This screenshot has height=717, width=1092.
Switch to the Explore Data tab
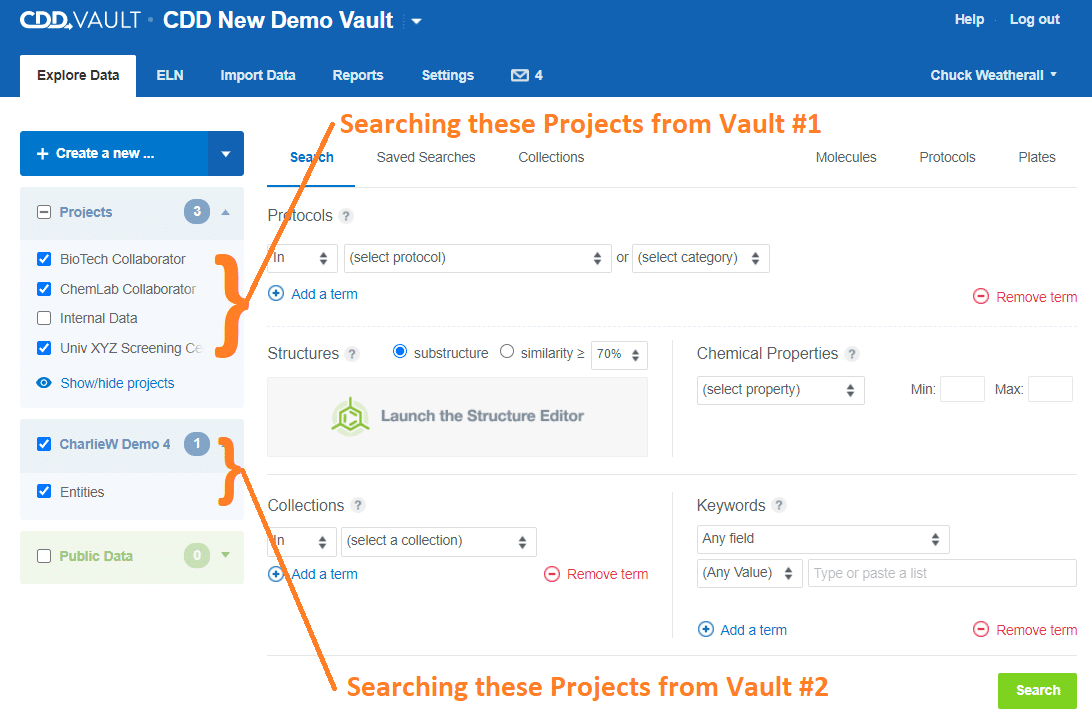[x=78, y=75]
